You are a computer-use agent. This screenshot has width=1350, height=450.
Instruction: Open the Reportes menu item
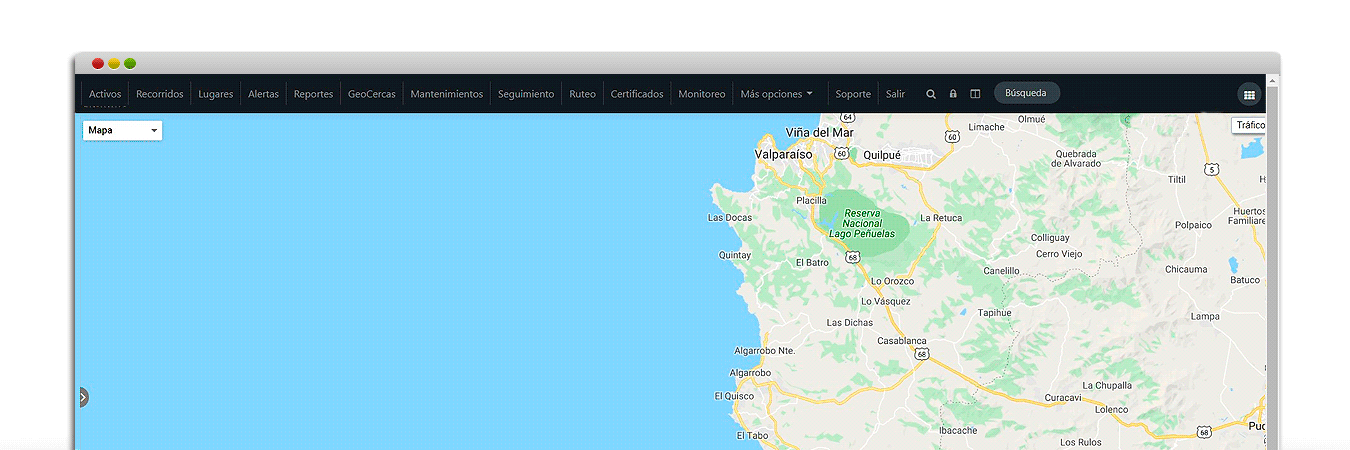(x=313, y=94)
